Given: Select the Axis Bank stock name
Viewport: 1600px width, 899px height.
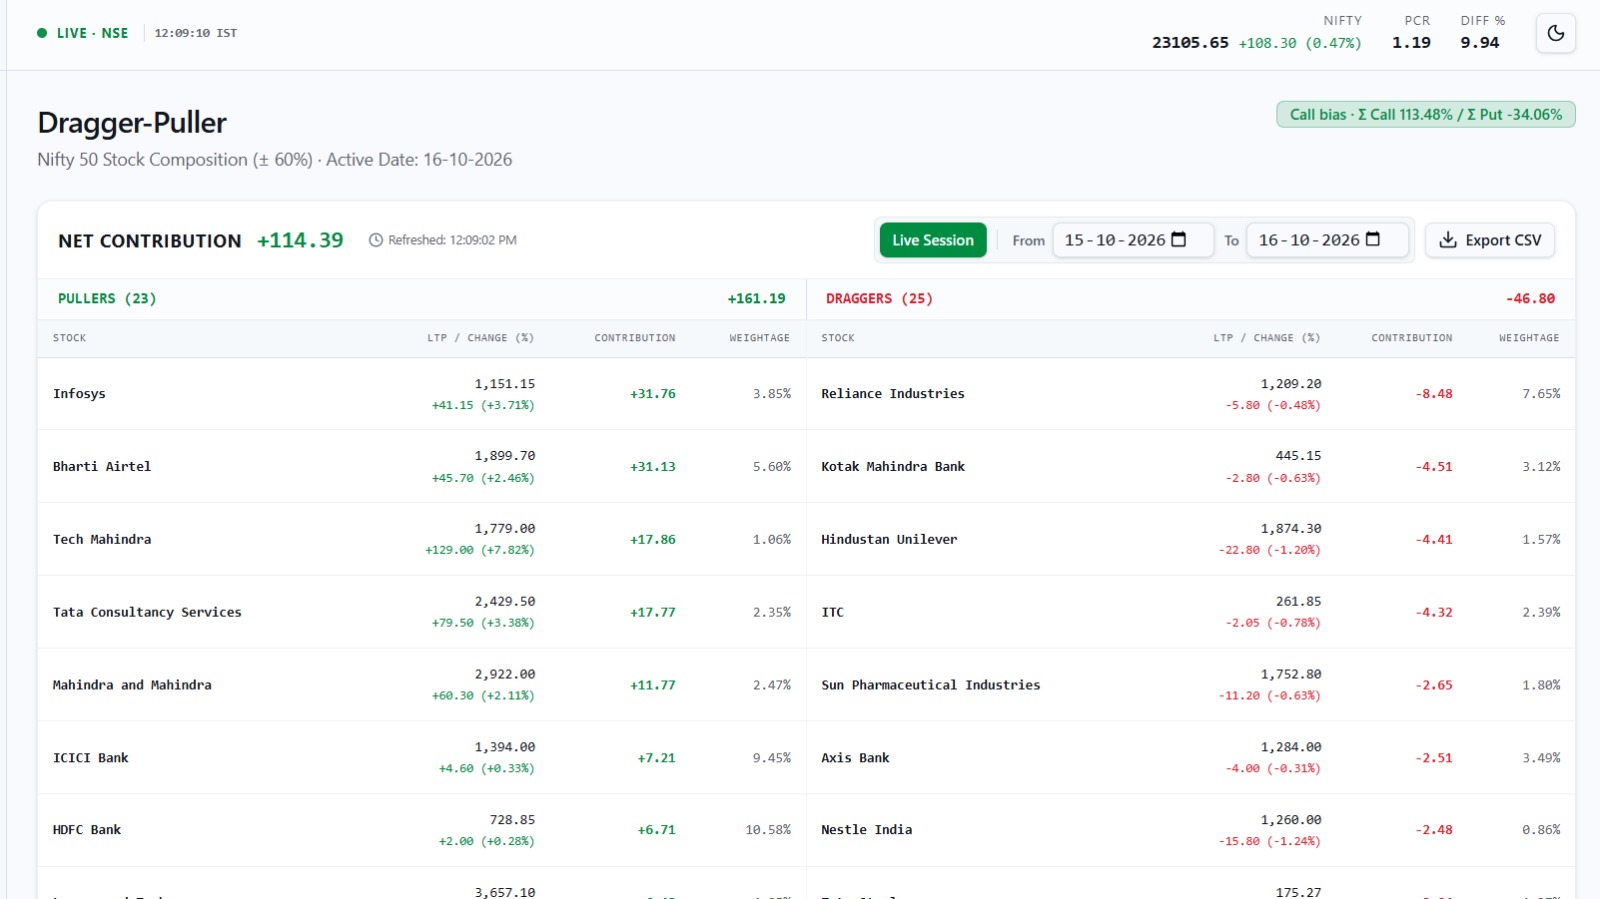Looking at the screenshot, I should click(x=855, y=758).
